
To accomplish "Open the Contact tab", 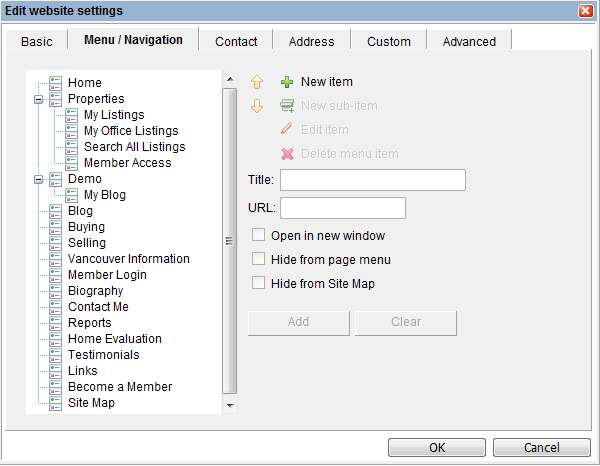I will tap(236, 41).
